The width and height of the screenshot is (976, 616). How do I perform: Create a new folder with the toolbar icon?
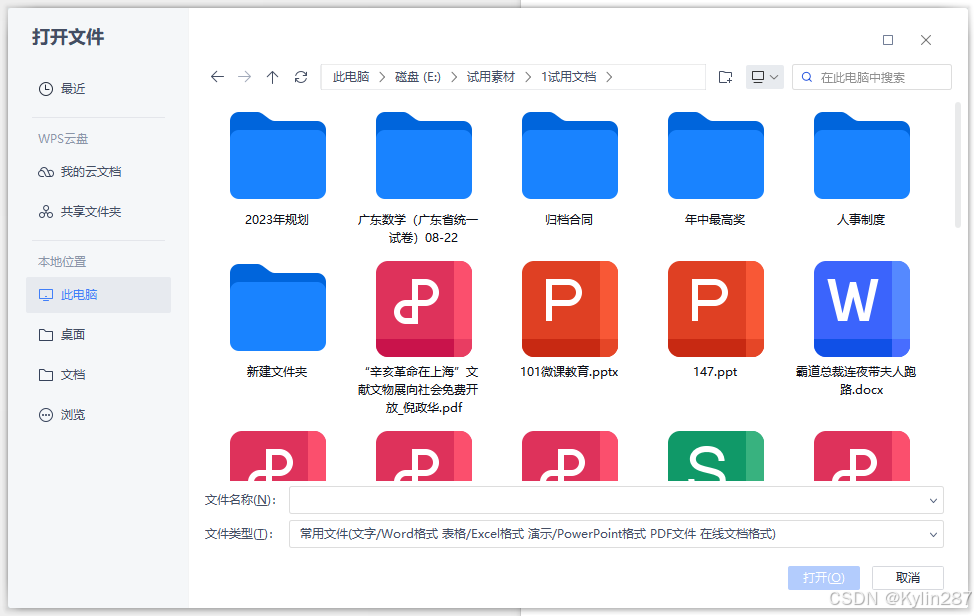725,77
